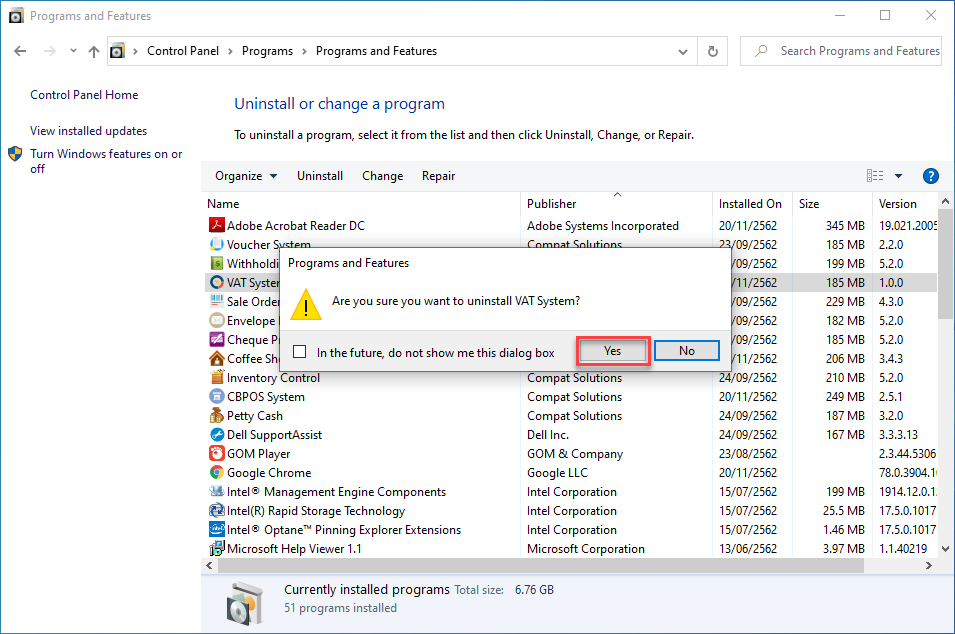Viewport: 955px width, 634px height.
Task: Open View installed updates link
Action: pyautogui.click(x=88, y=131)
